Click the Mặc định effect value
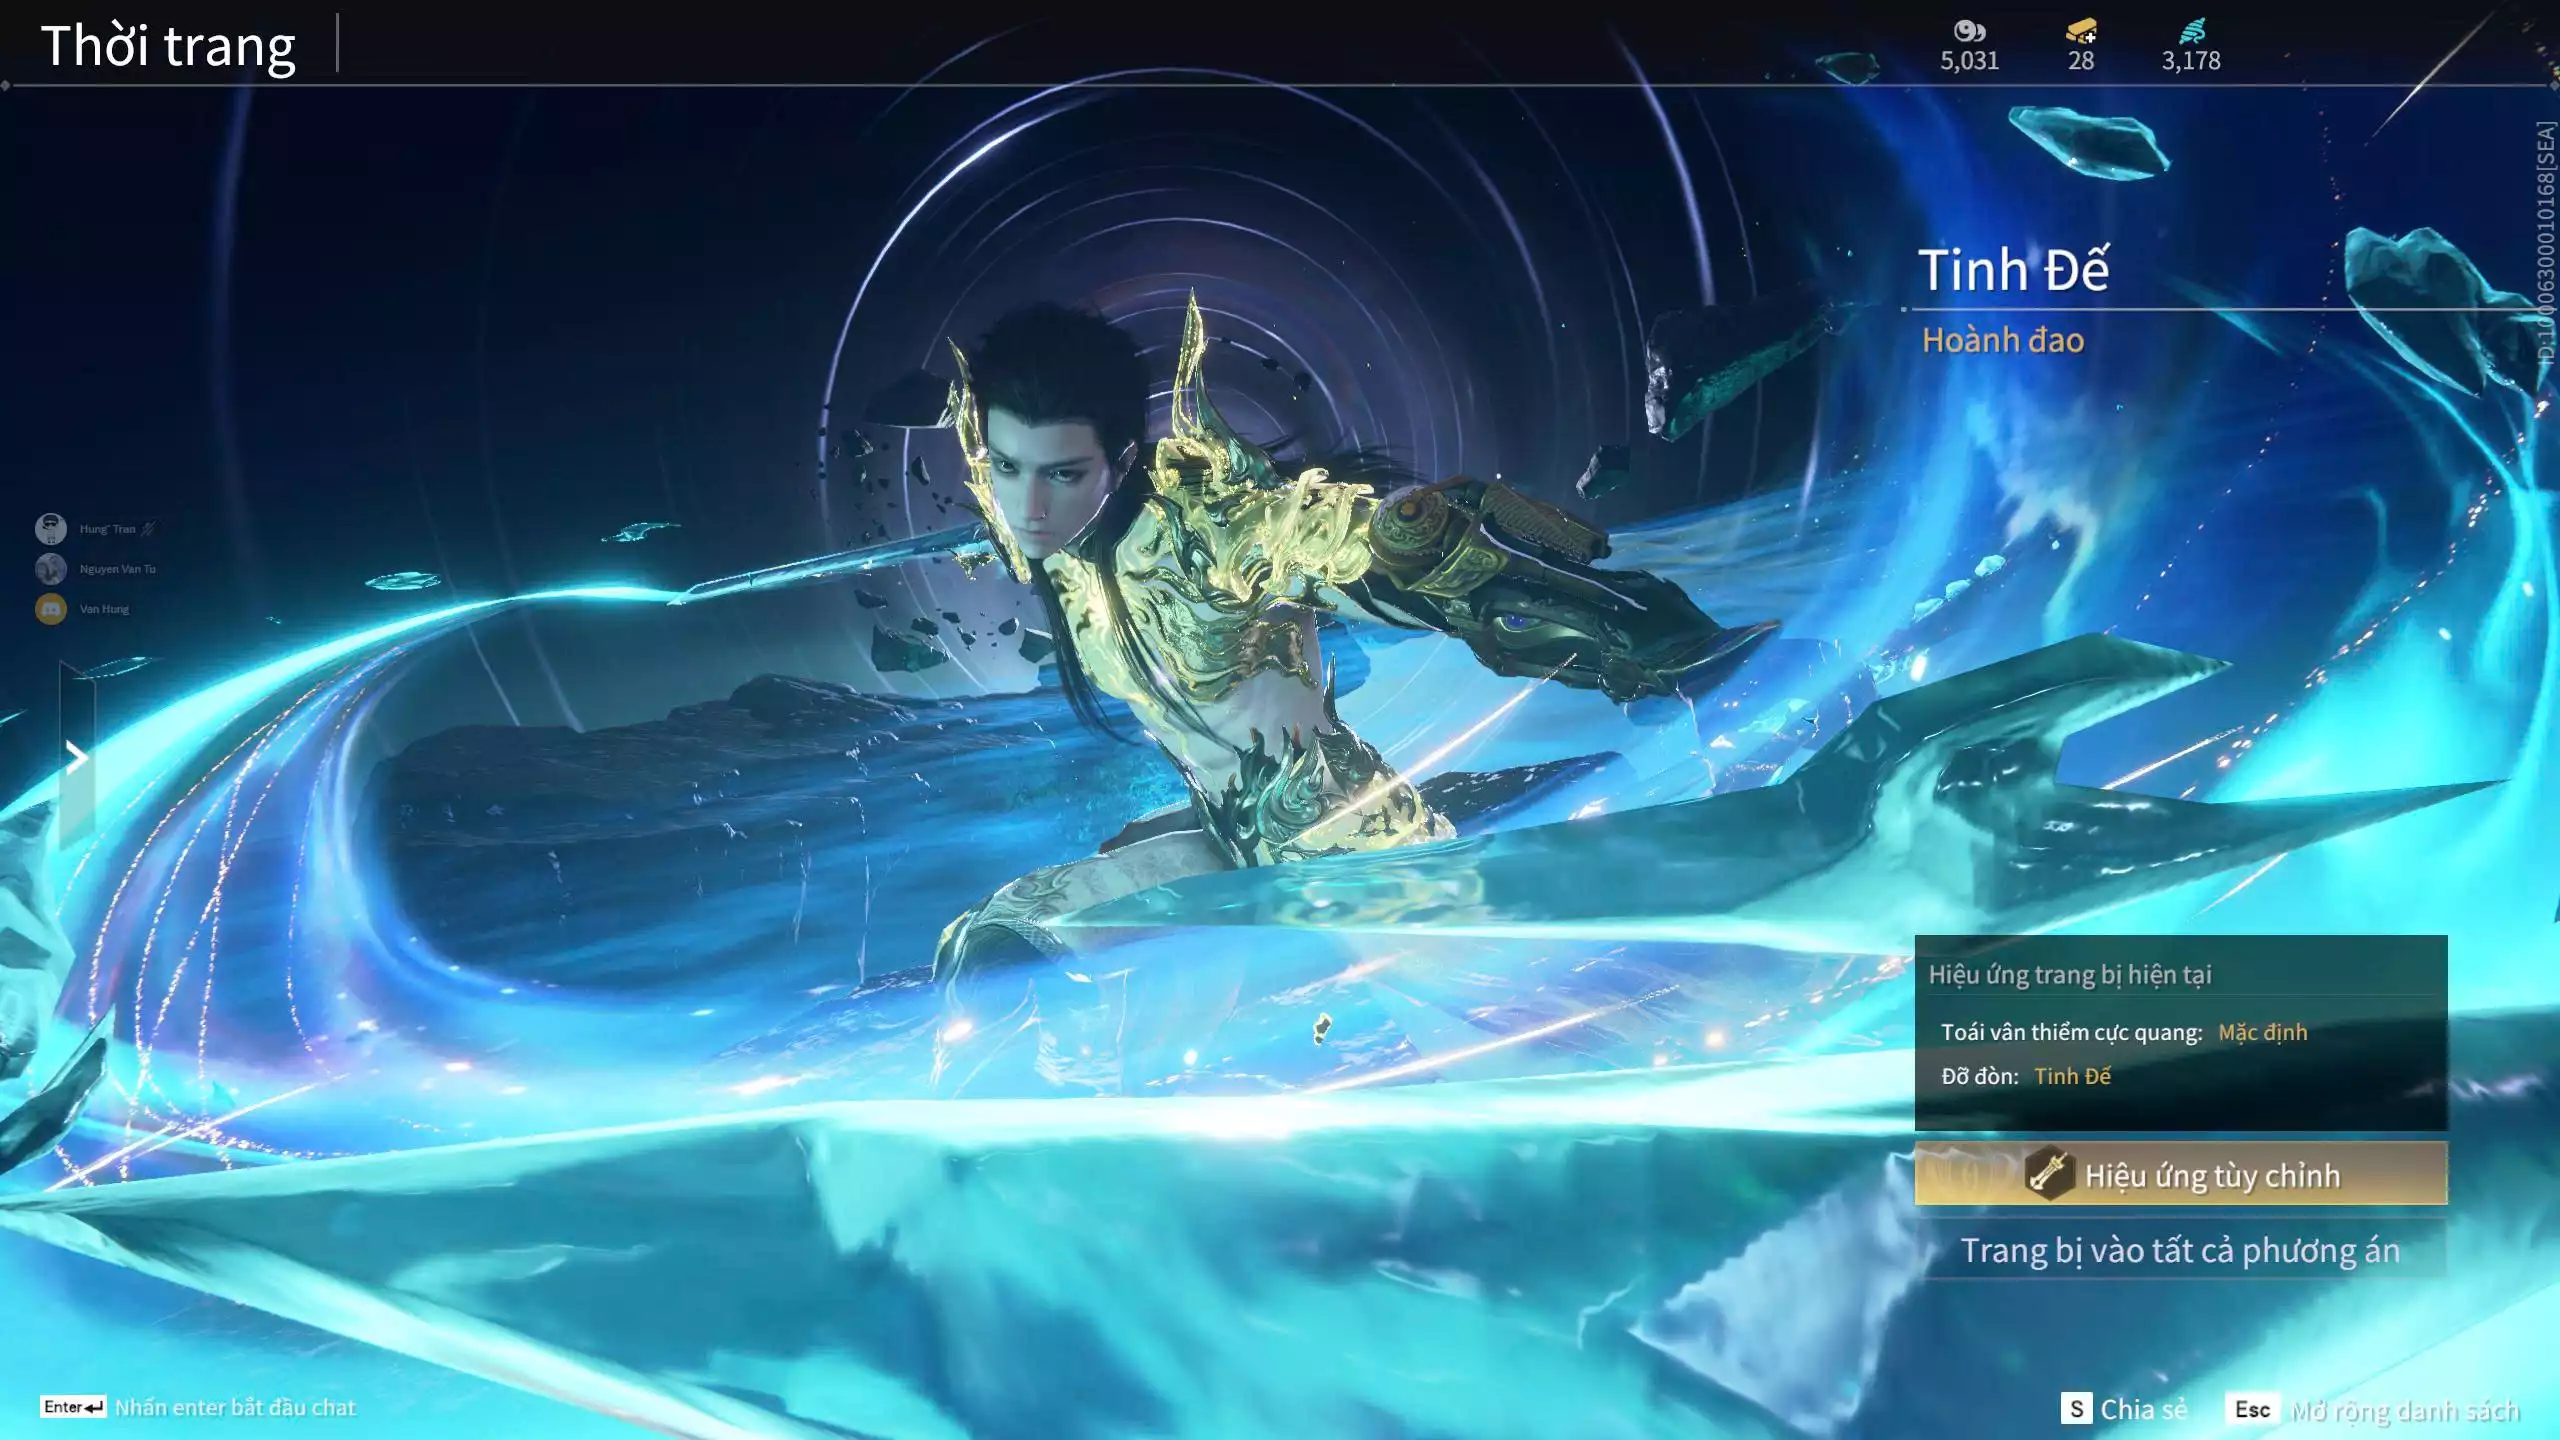Screen dimensions: 2560x1440 tap(2263, 1032)
